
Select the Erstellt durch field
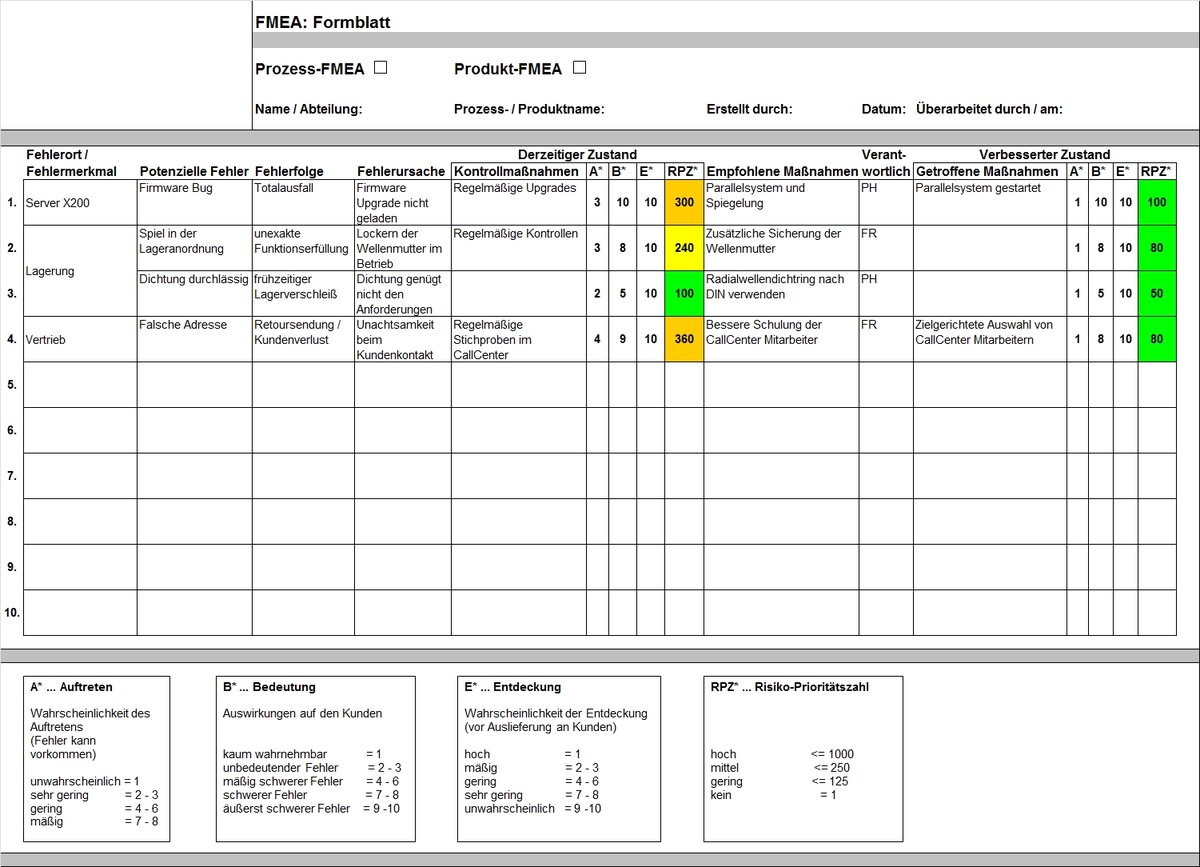point(749,110)
